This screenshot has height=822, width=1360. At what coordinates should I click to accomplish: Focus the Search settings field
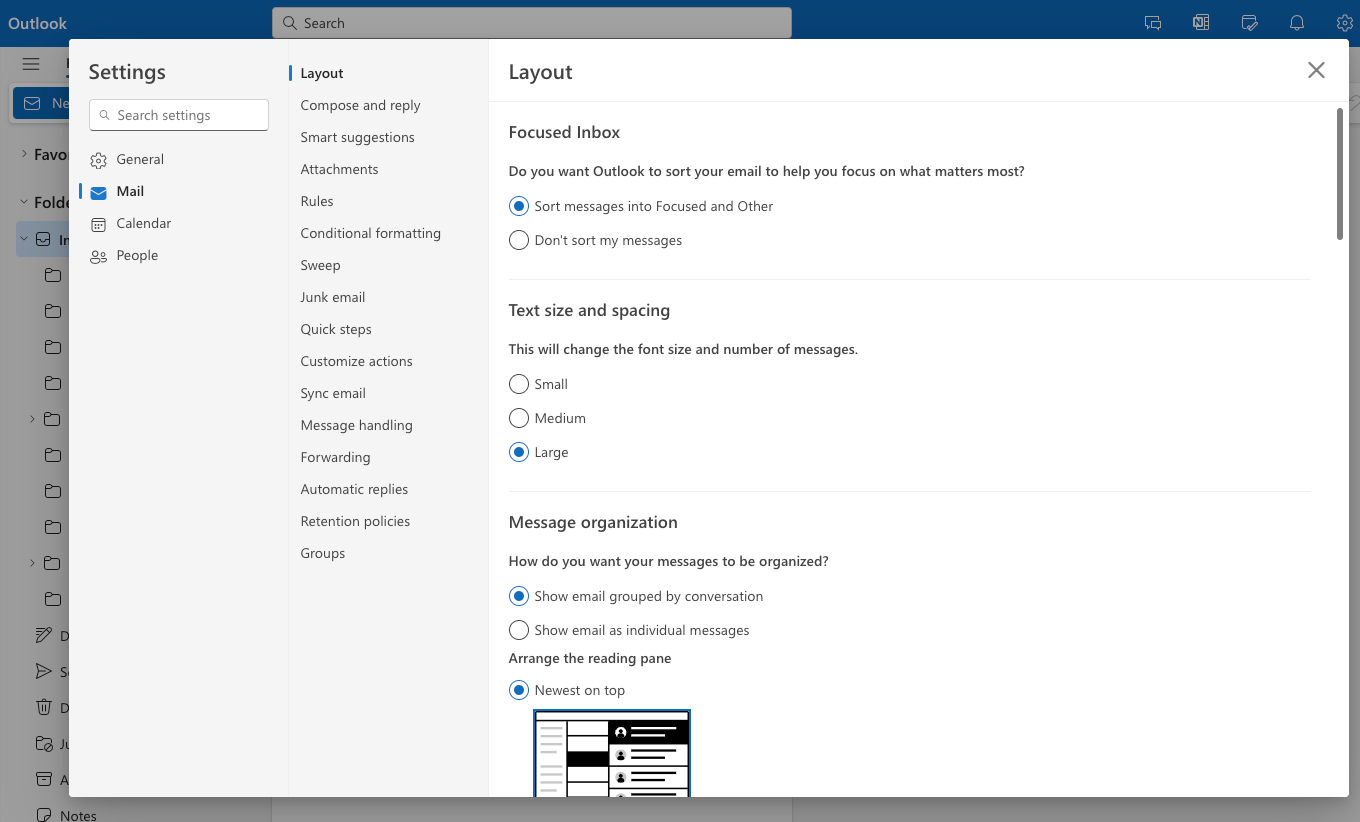(179, 115)
